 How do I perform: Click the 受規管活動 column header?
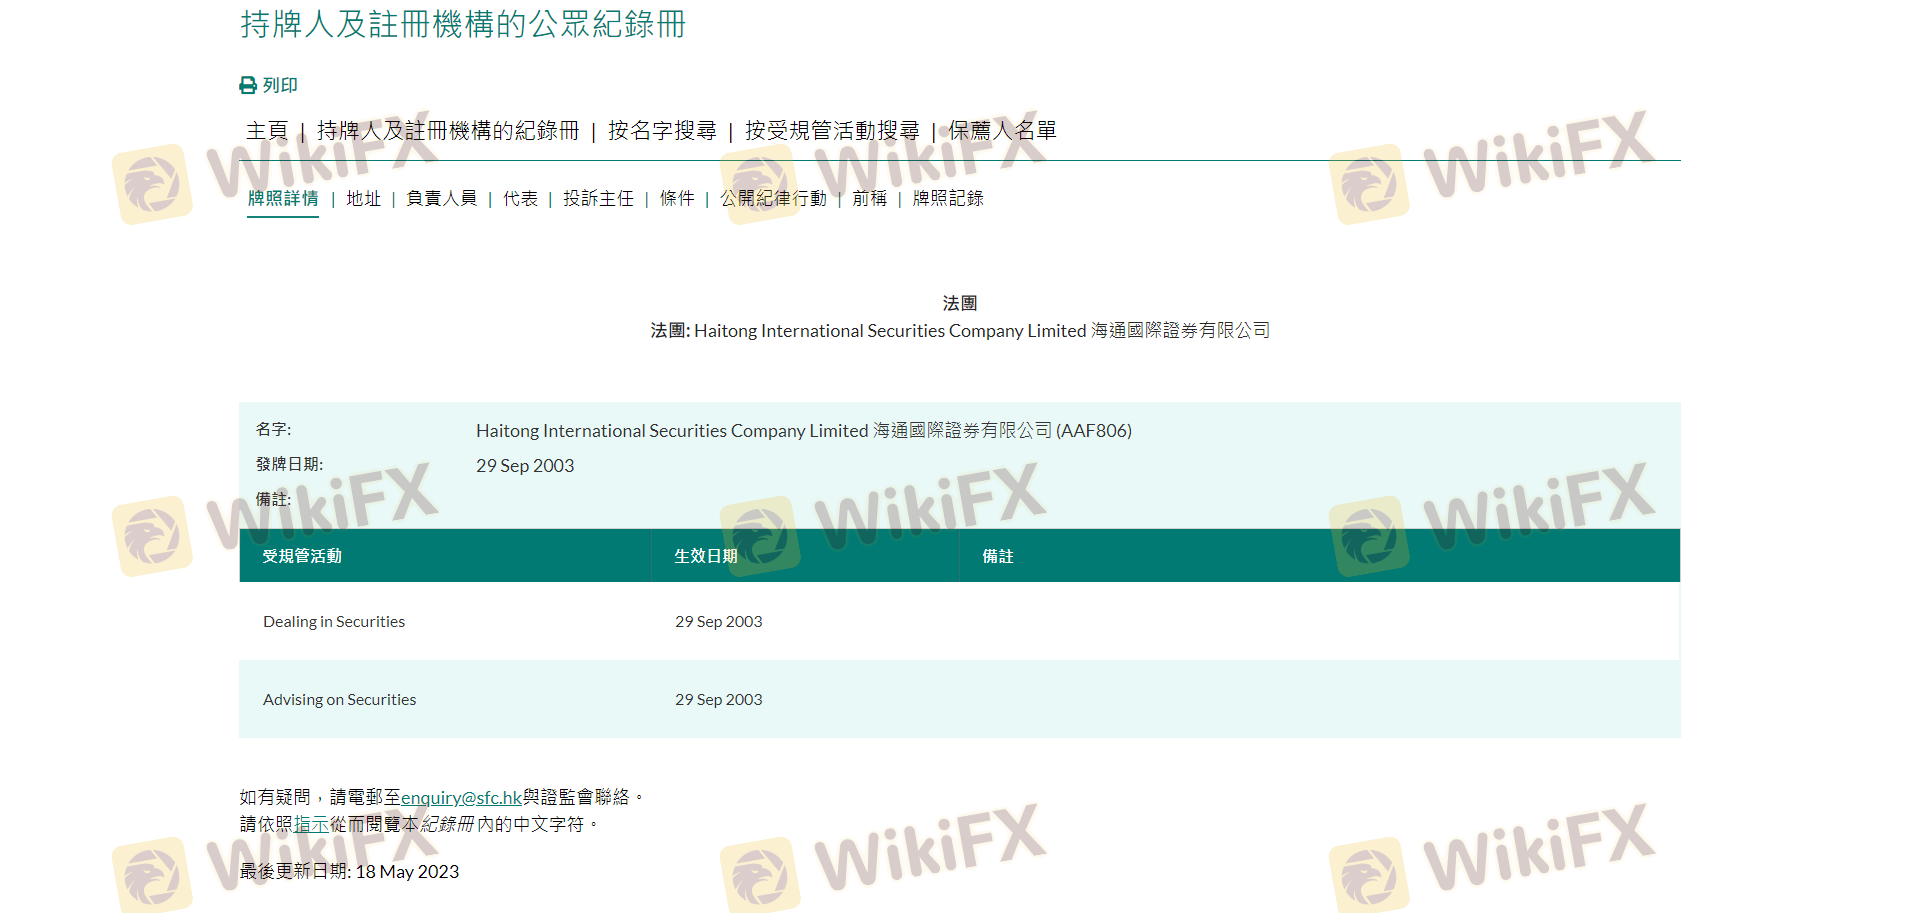click(x=302, y=556)
